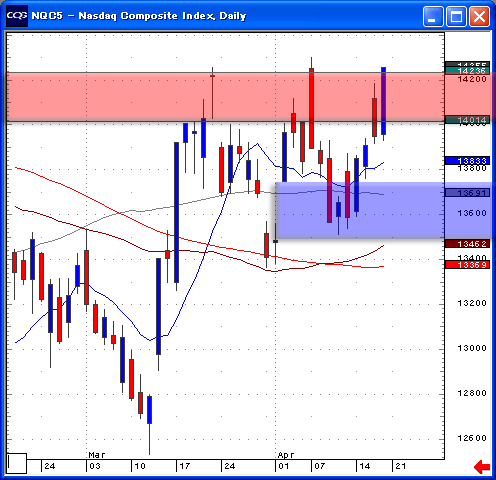496x480 pixels.
Task: Minimize the NQC5 chart window
Action: click(x=433, y=16)
